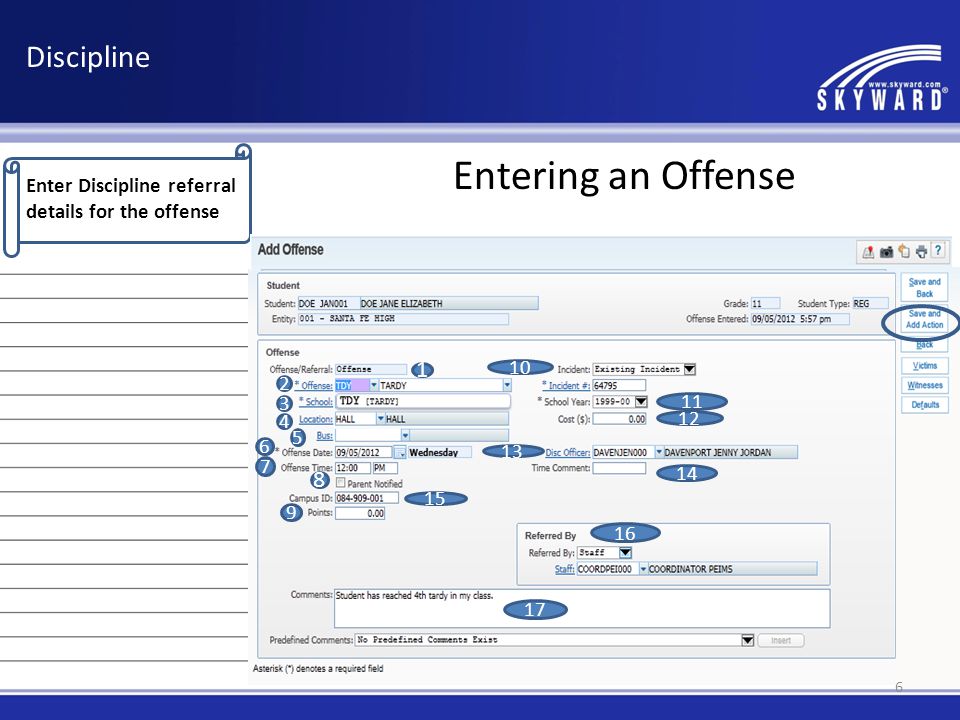
Task: Click the Cost ($) input field
Action: pyautogui.click(x=619, y=419)
